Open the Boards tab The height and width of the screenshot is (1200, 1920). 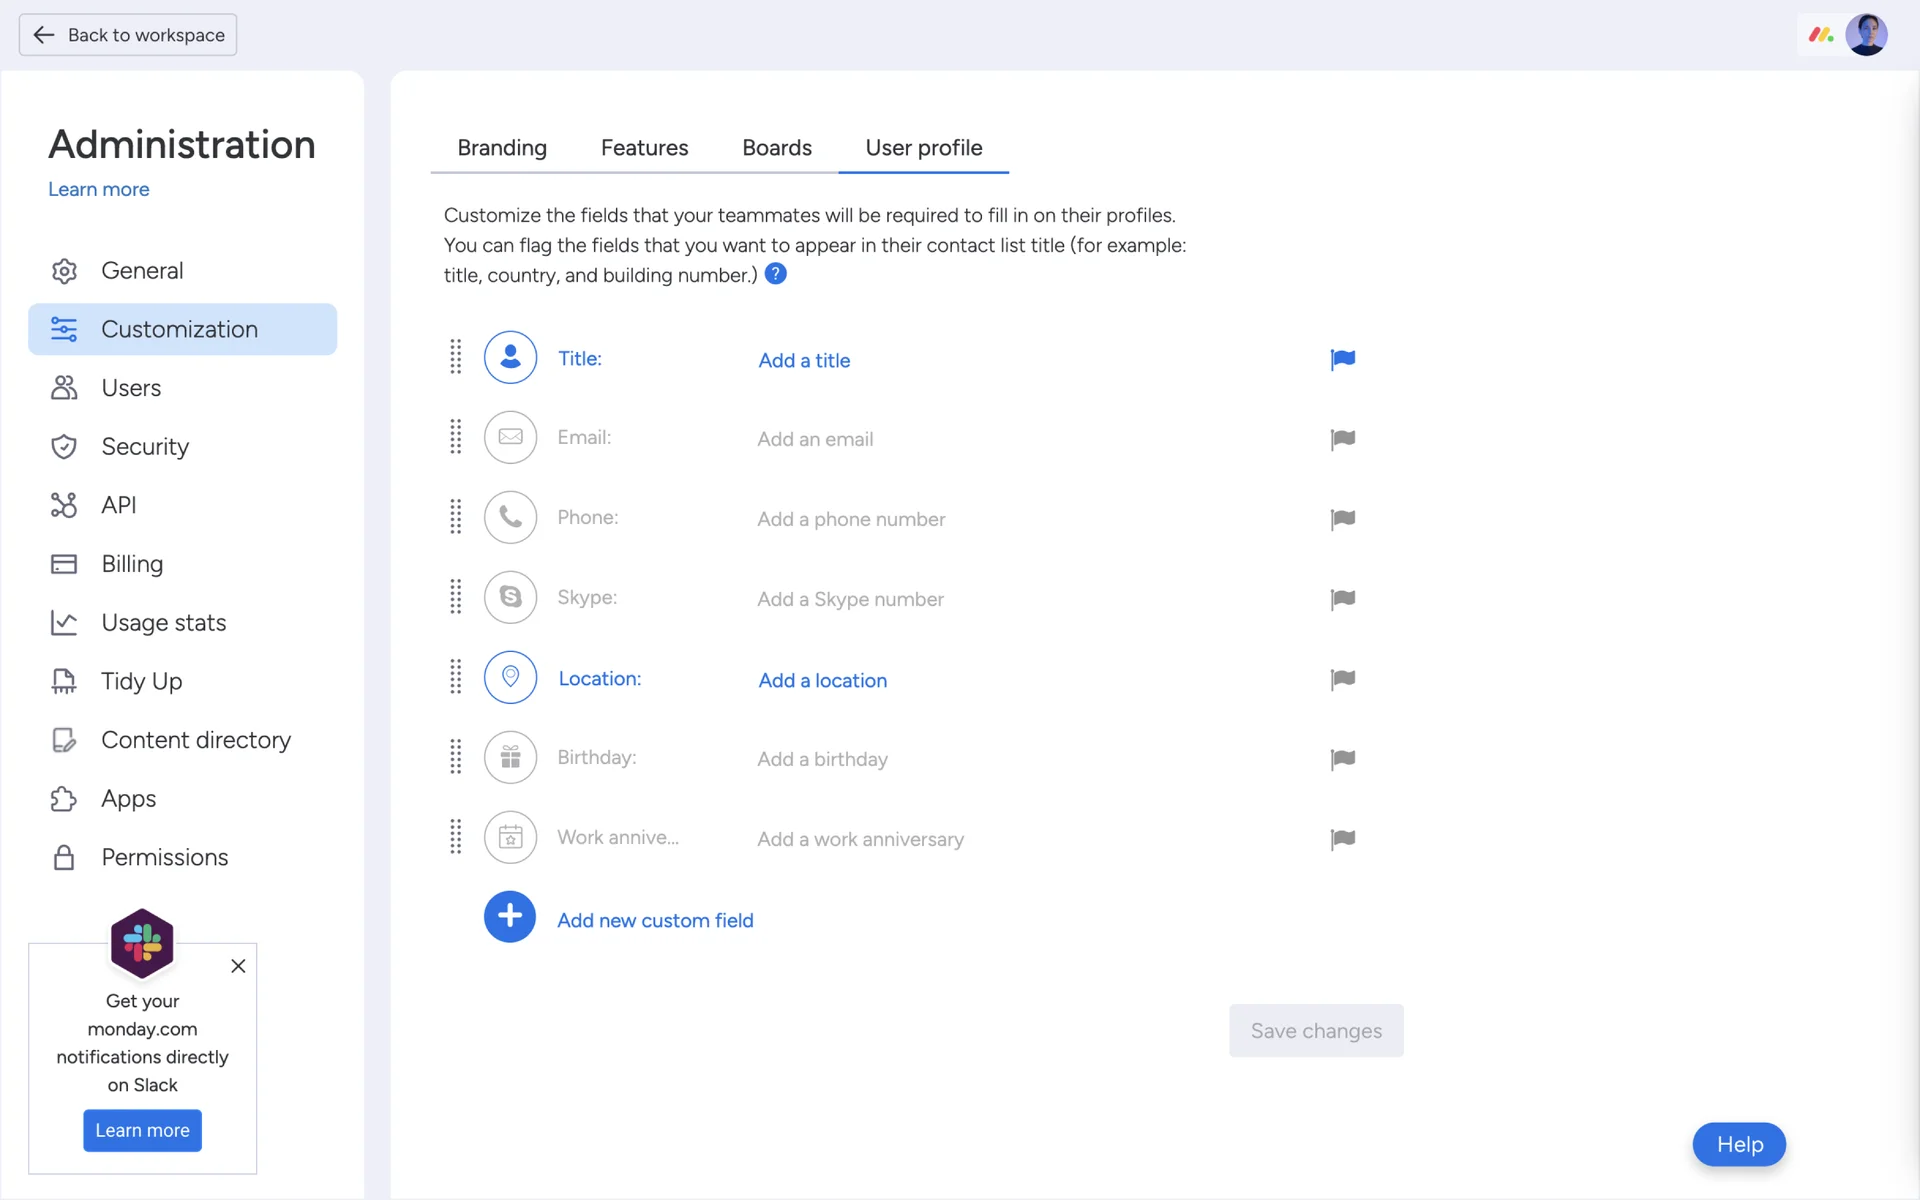[x=776, y=148]
